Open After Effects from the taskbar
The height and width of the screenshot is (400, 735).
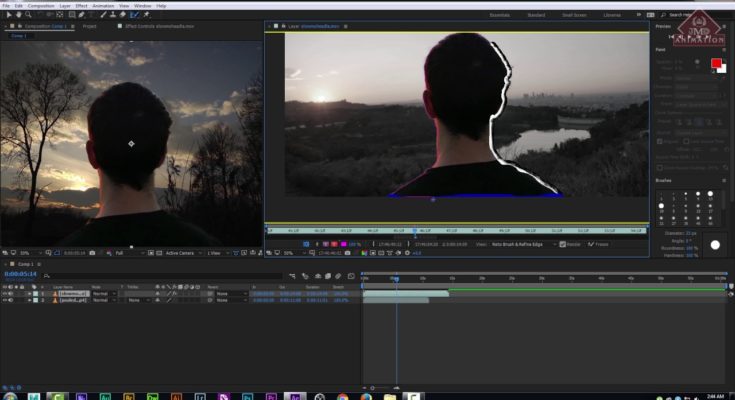point(295,397)
